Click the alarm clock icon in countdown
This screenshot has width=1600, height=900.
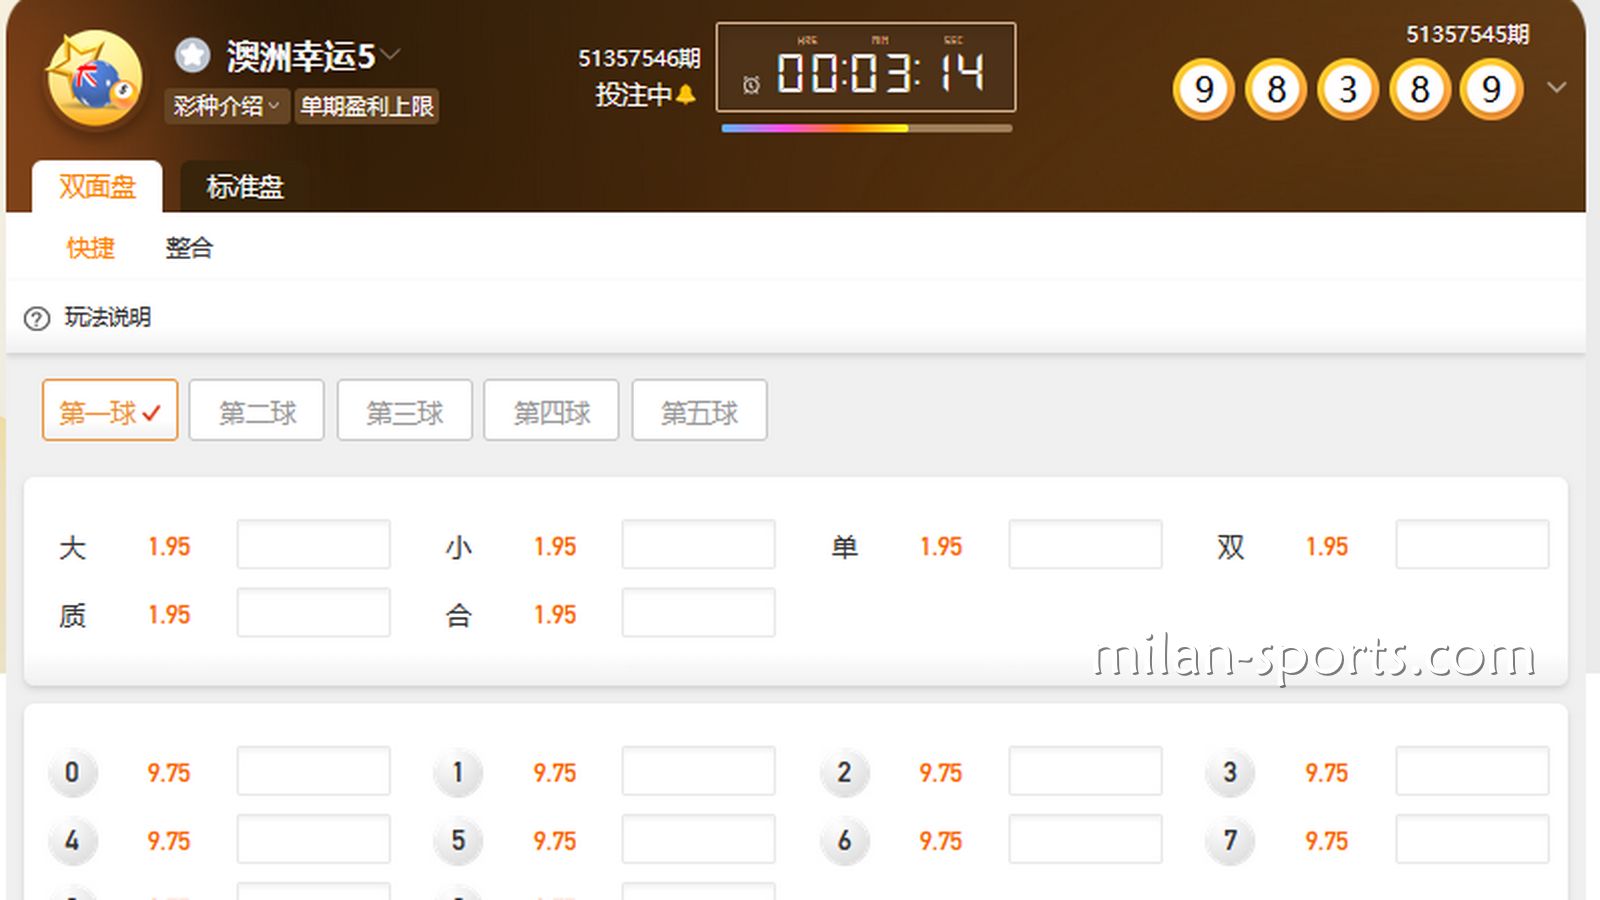click(x=751, y=85)
